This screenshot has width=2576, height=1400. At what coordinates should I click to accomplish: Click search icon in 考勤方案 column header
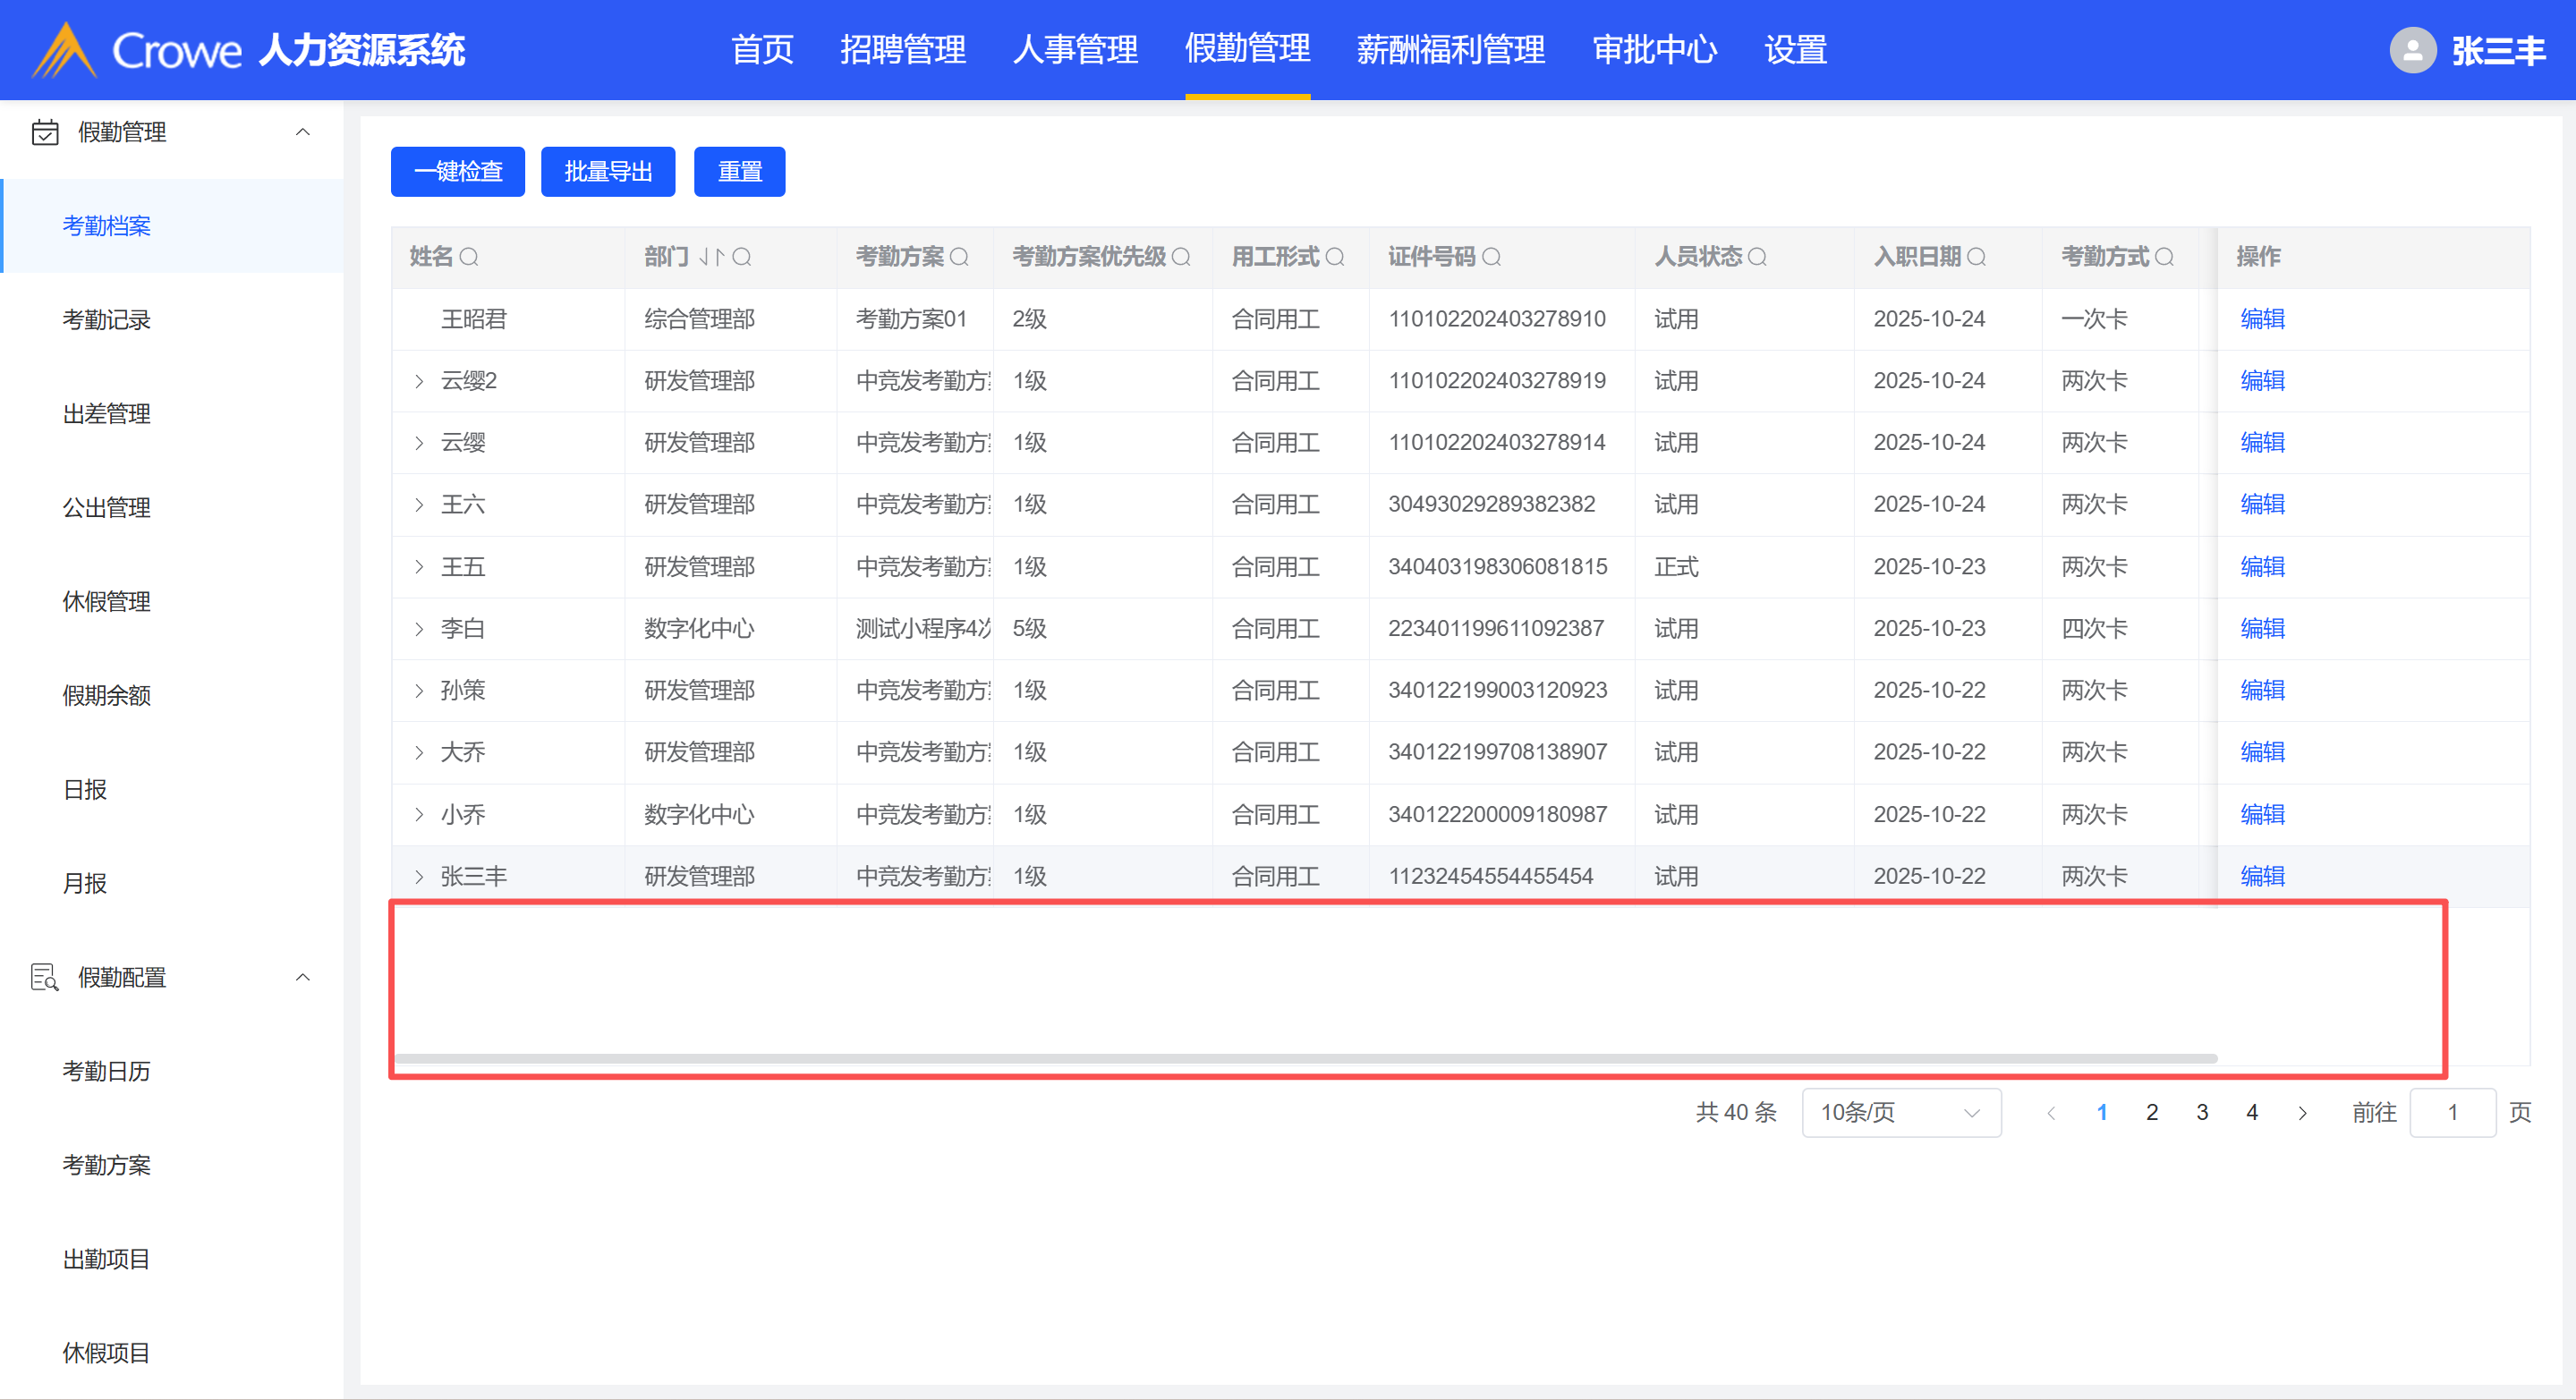tap(959, 257)
